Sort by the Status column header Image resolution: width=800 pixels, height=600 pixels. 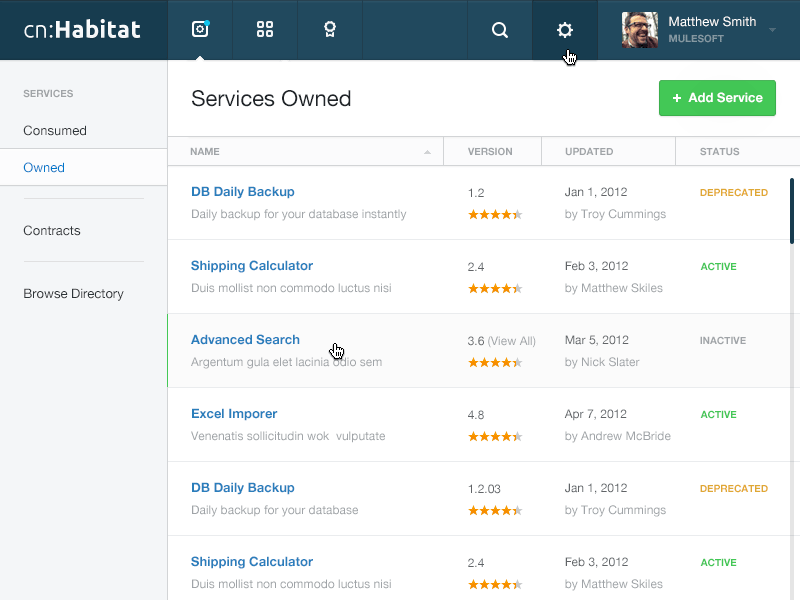[x=719, y=152]
